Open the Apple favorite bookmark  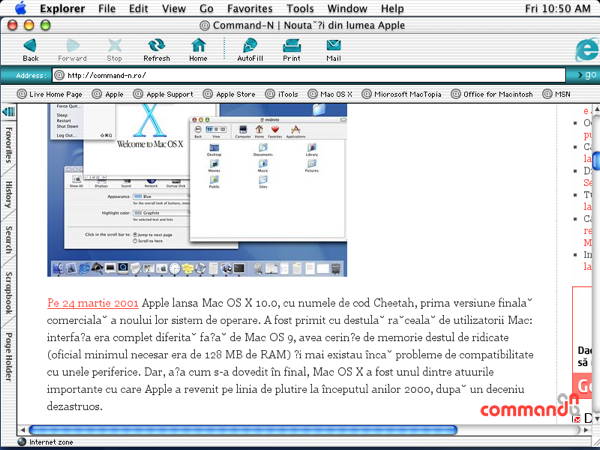(108, 94)
